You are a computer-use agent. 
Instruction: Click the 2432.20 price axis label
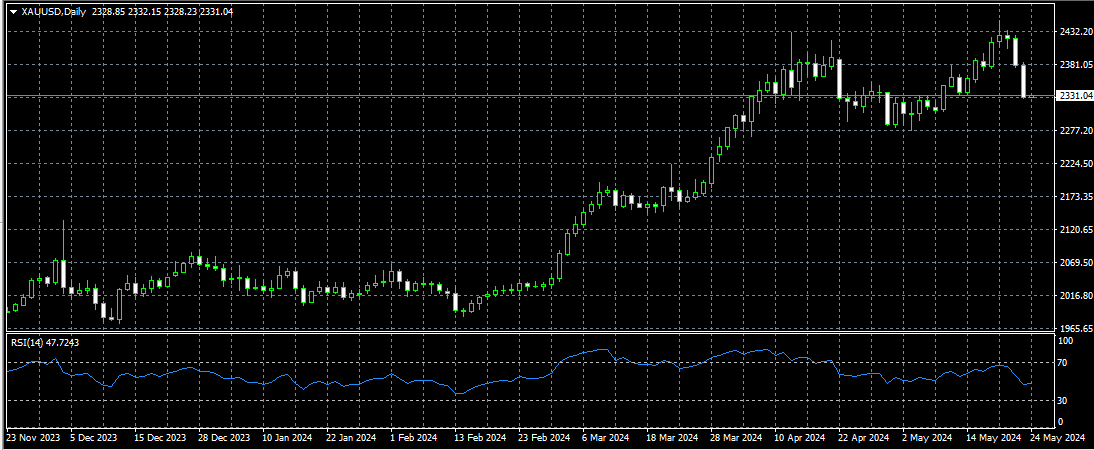point(1073,32)
